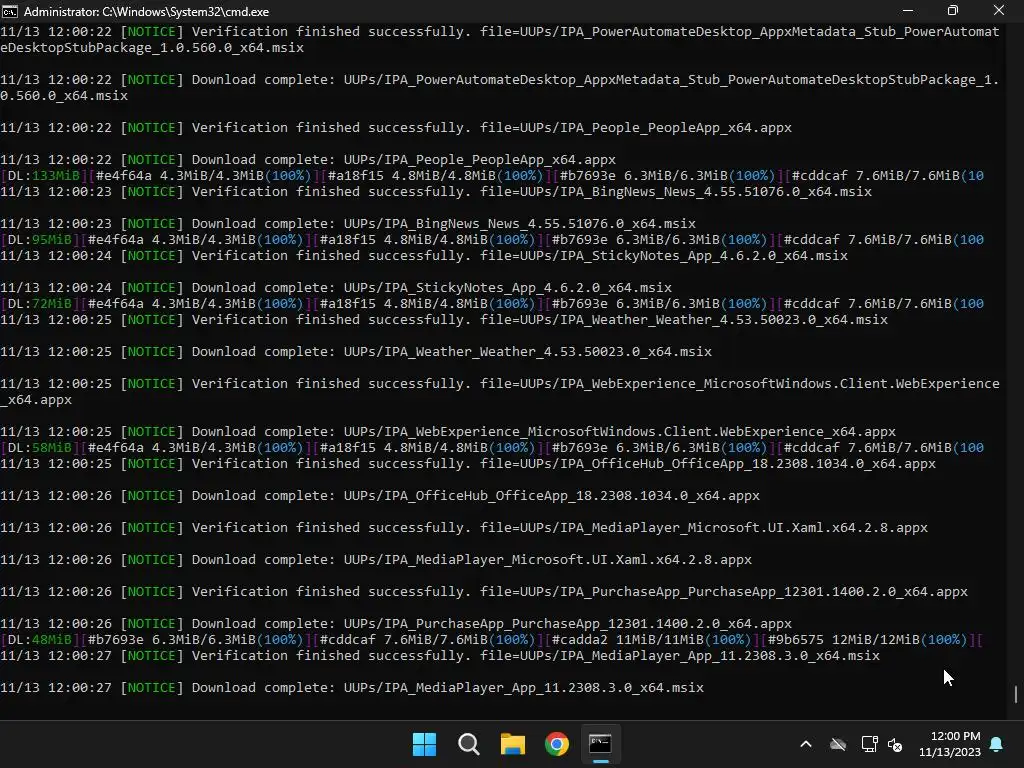1024x768 pixels.
Task: Click line Download complete: IPA_OfficeHub_OfficeApp_18.2308.1034.0_x64.appx
Action: click(380, 496)
